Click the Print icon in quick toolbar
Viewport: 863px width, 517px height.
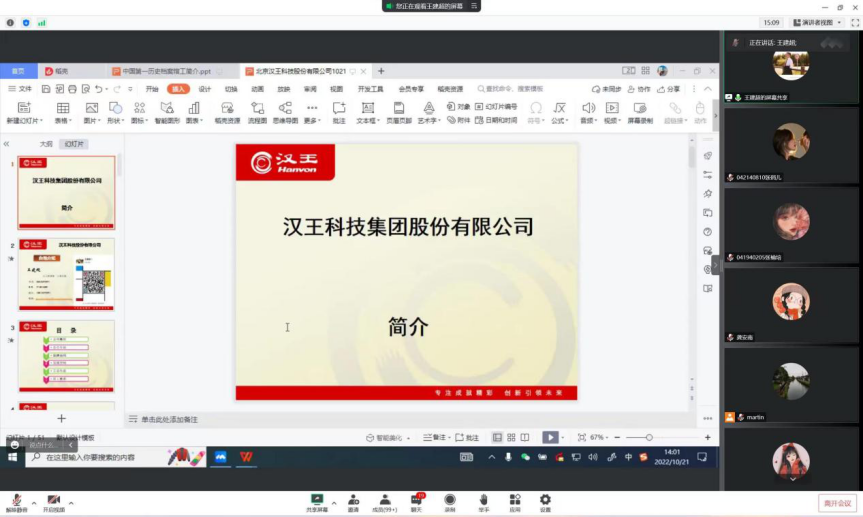(72, 89)
